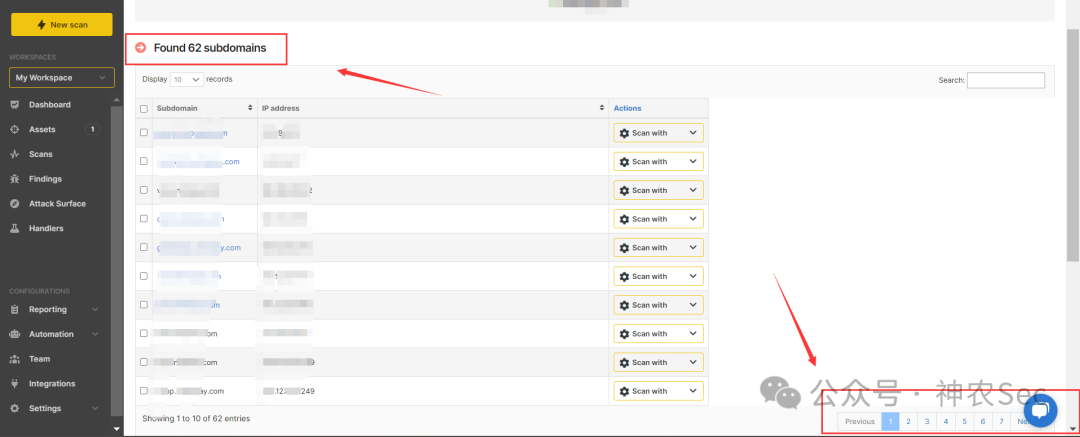The width and height of the screenshot is (1080, 437).
Task: Expand the Settings chevron
Action: click(x=95, y=409)
